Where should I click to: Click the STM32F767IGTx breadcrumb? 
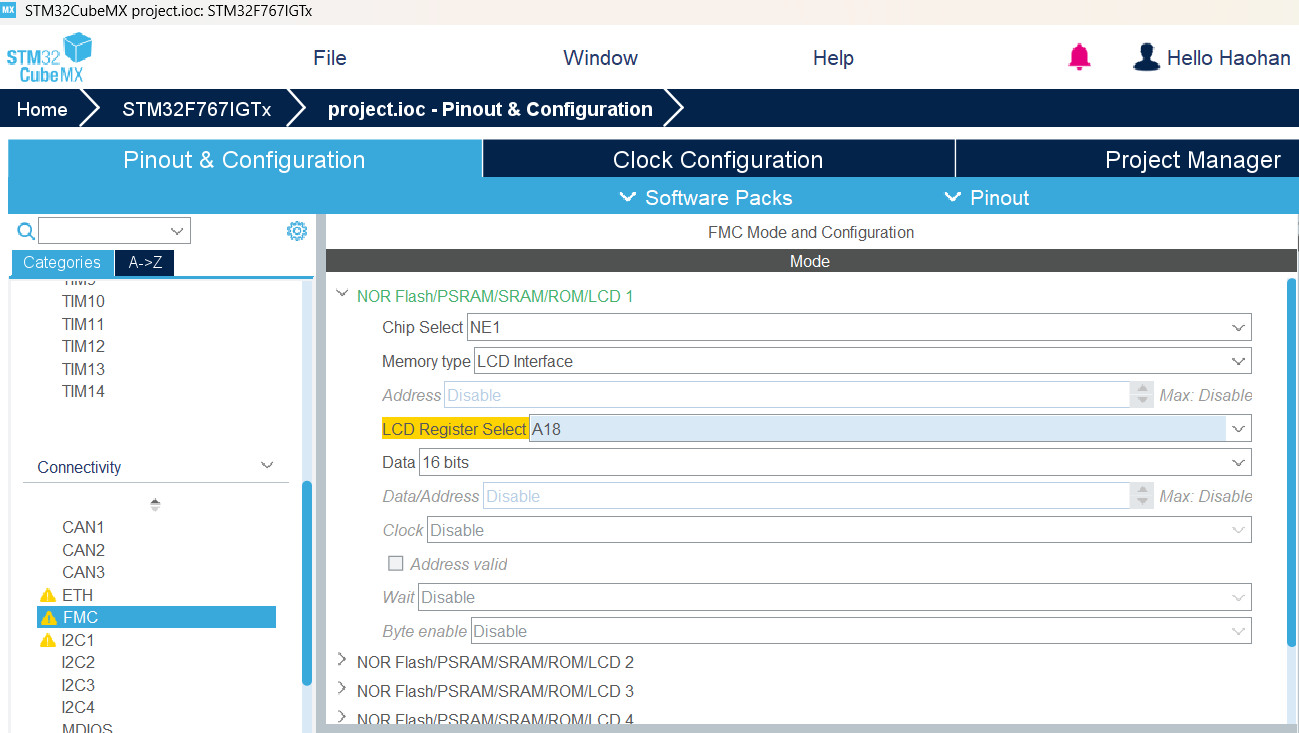point(197,109)
